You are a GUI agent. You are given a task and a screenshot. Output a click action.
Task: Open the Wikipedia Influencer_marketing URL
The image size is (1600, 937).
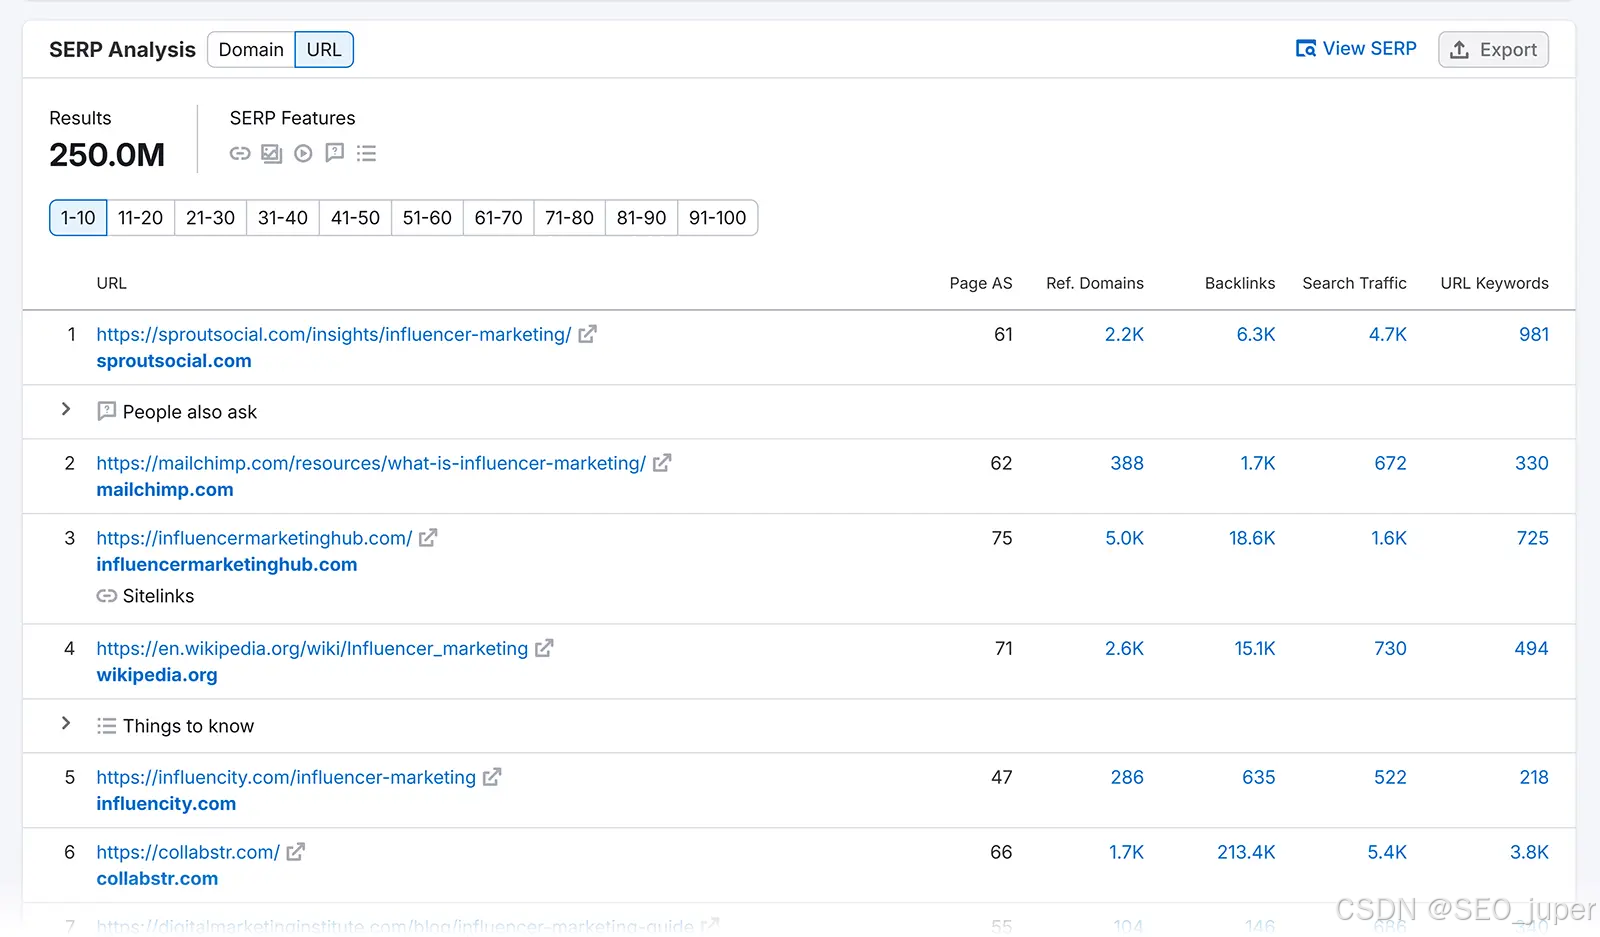pyautogui.click(x=312, y=649)
